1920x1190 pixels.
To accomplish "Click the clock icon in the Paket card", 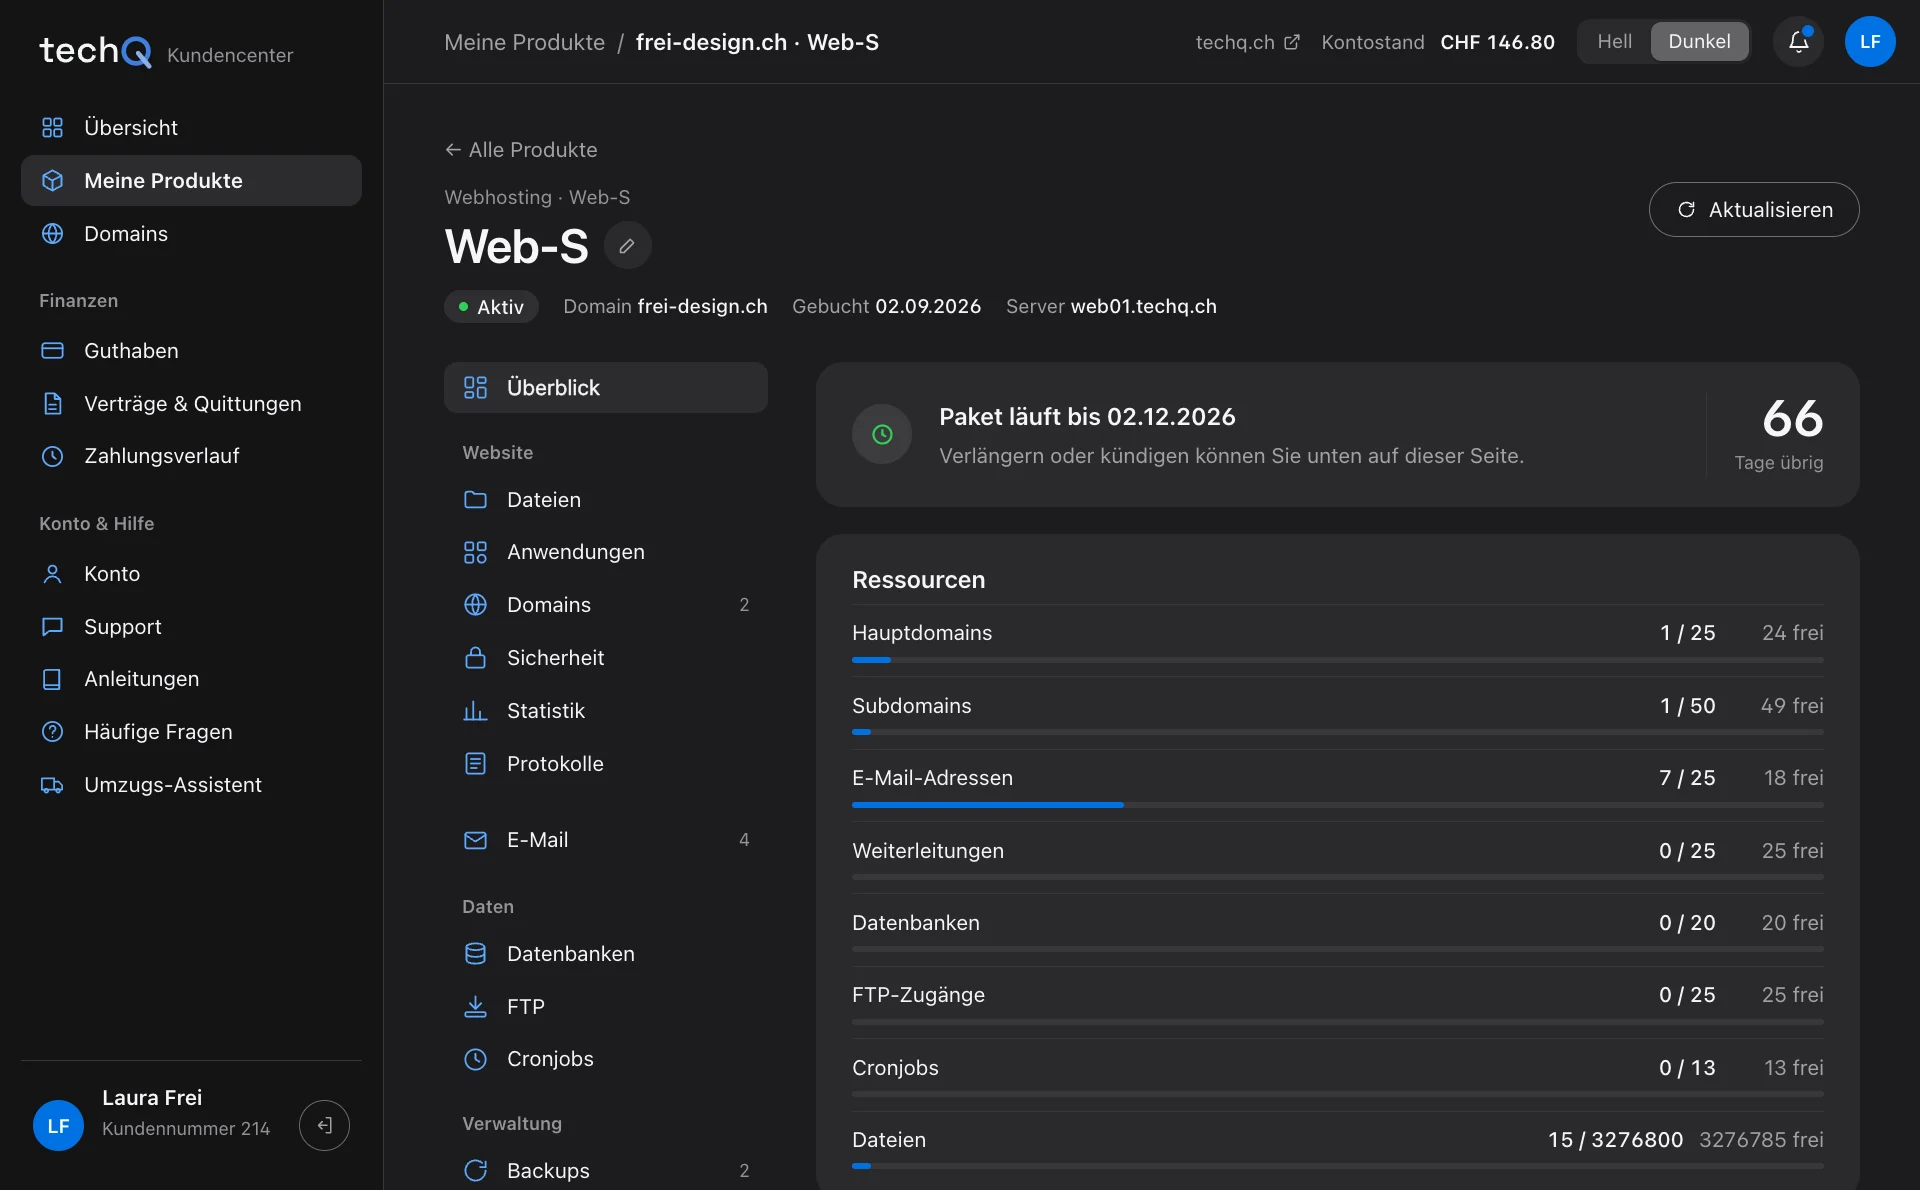I will pos(882,434).
